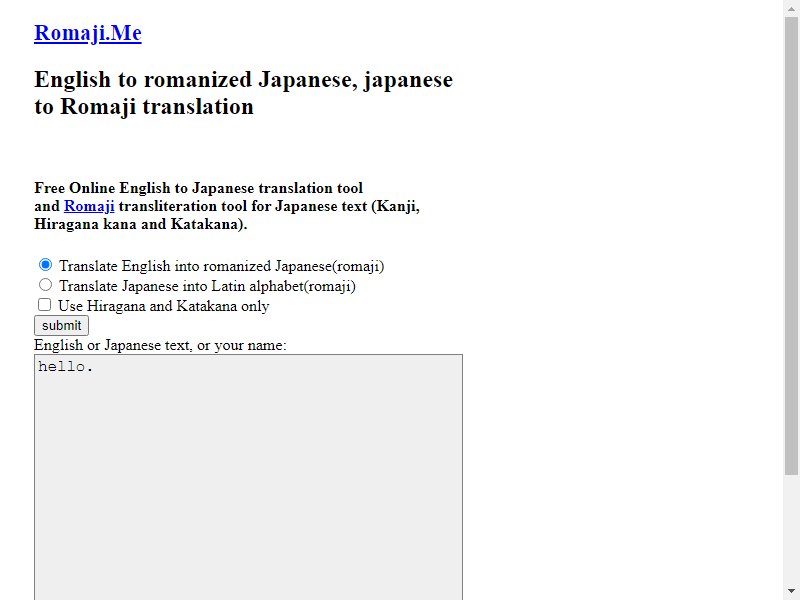This screenshot has width=800, height=600.
Task: Click the label English or Japanese text, or your name
Action: click(x=160, y=345)
